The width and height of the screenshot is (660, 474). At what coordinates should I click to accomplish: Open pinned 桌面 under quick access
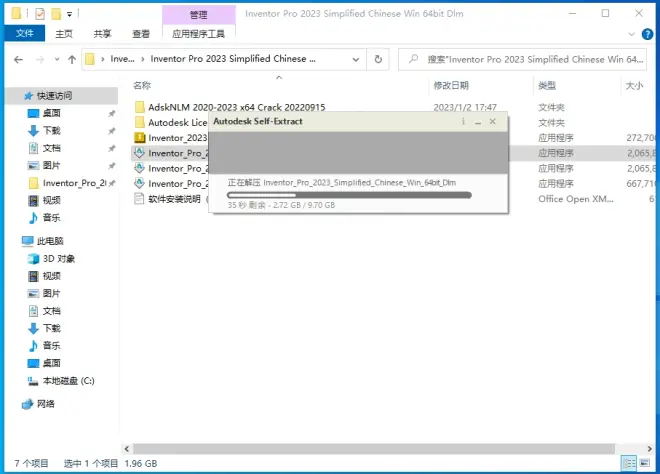coord(51,113)
